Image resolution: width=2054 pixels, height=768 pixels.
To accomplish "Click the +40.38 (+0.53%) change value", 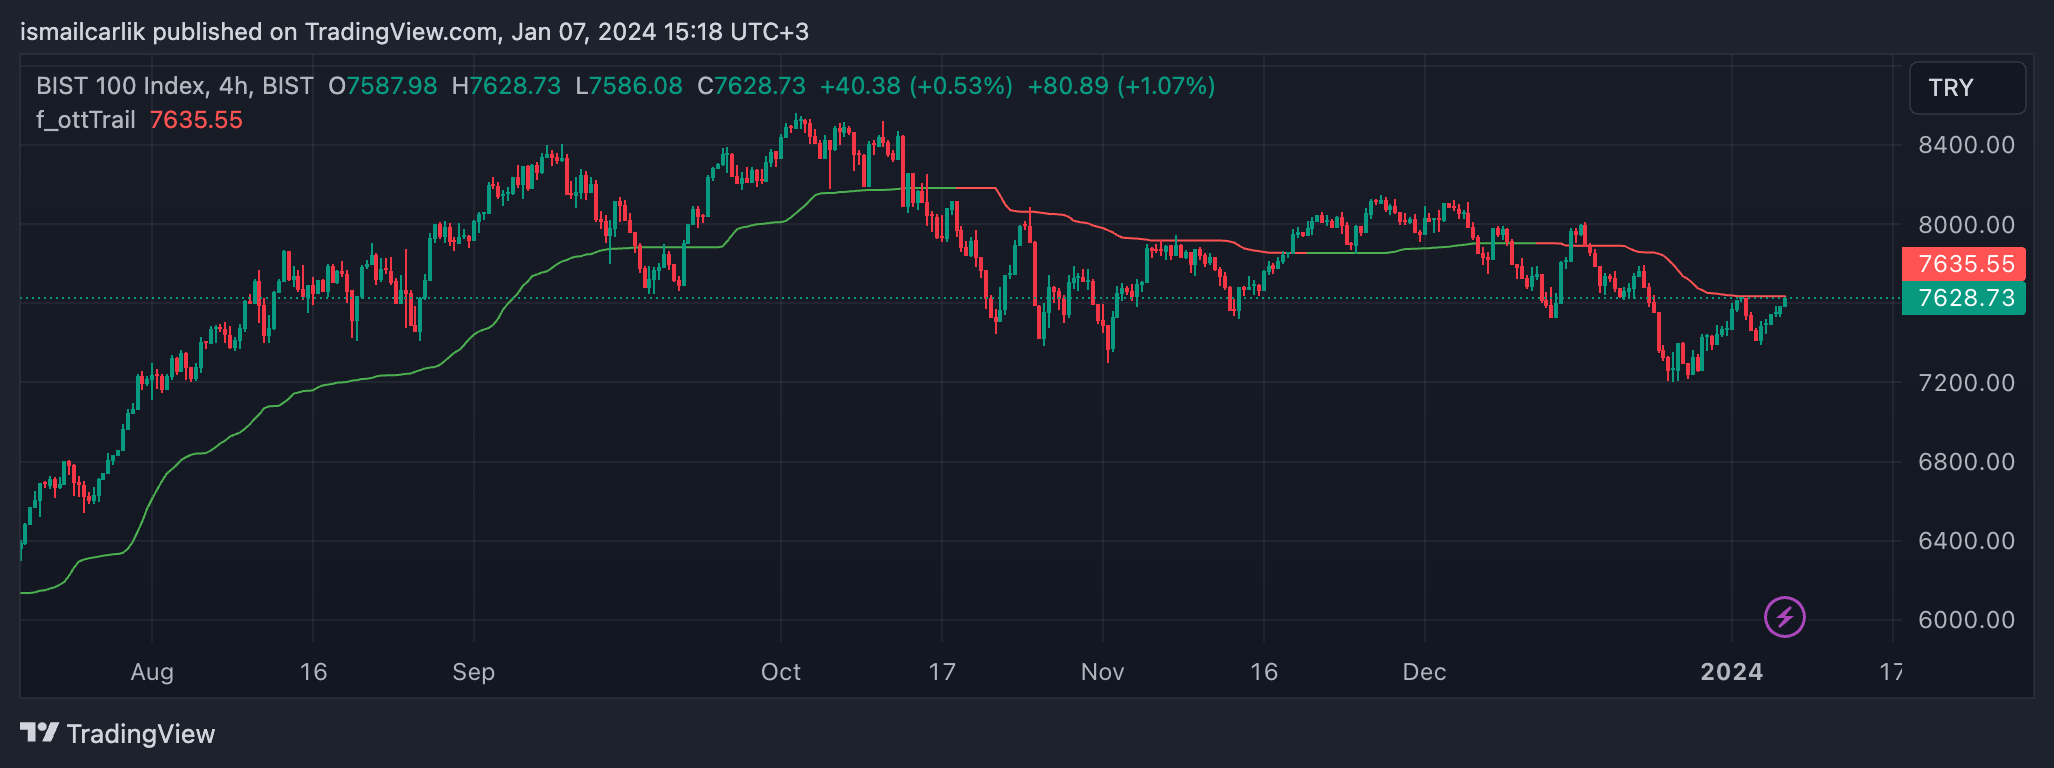I will coord(916,86).
